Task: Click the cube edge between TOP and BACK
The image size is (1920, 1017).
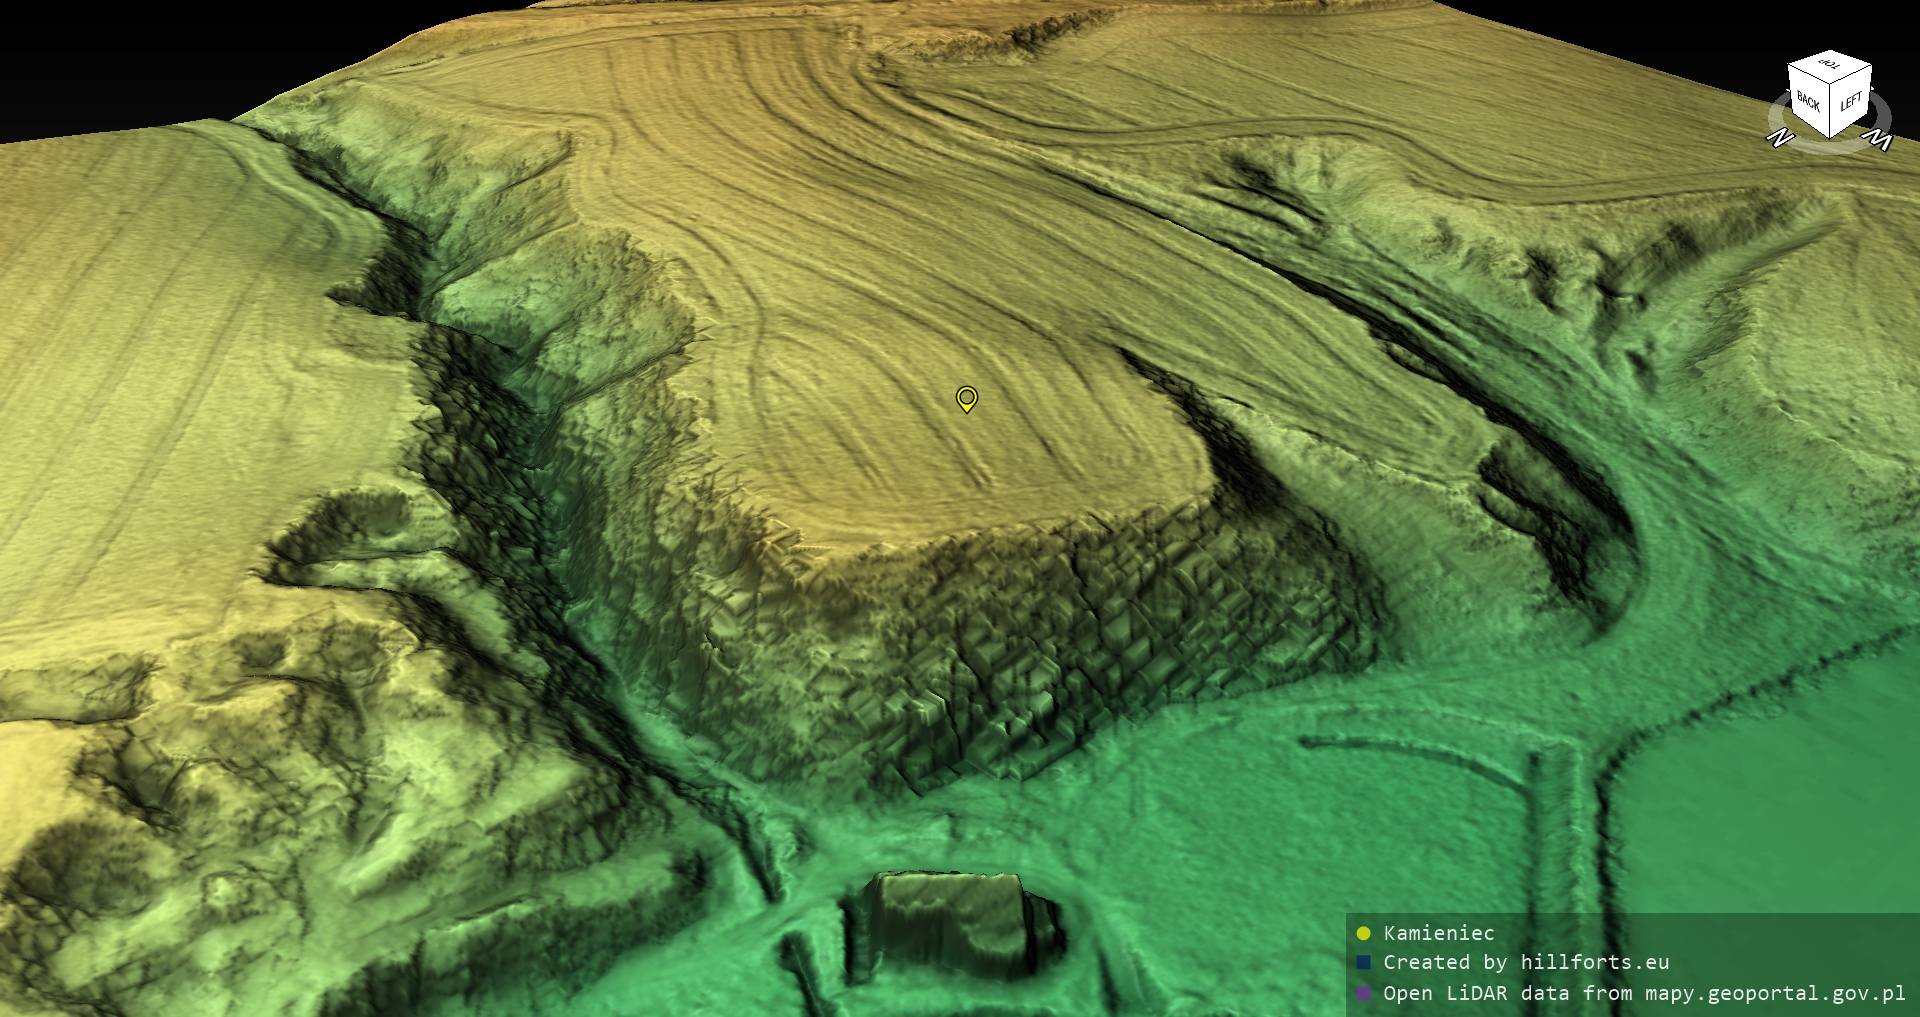Action: [1809, 74]
